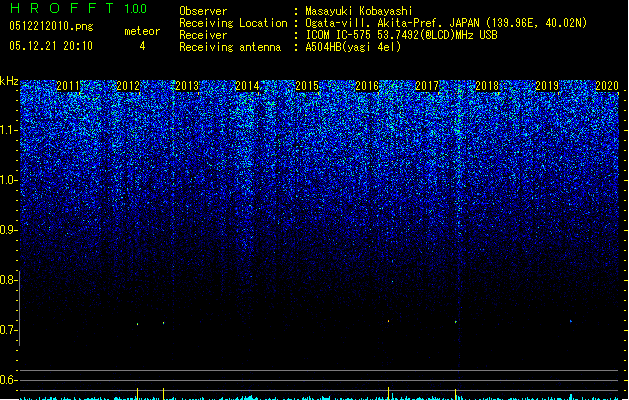The height and width of the screenshot is (400, 629).
Task: Select the filename 0512212010.png
Action: point(51,27)
